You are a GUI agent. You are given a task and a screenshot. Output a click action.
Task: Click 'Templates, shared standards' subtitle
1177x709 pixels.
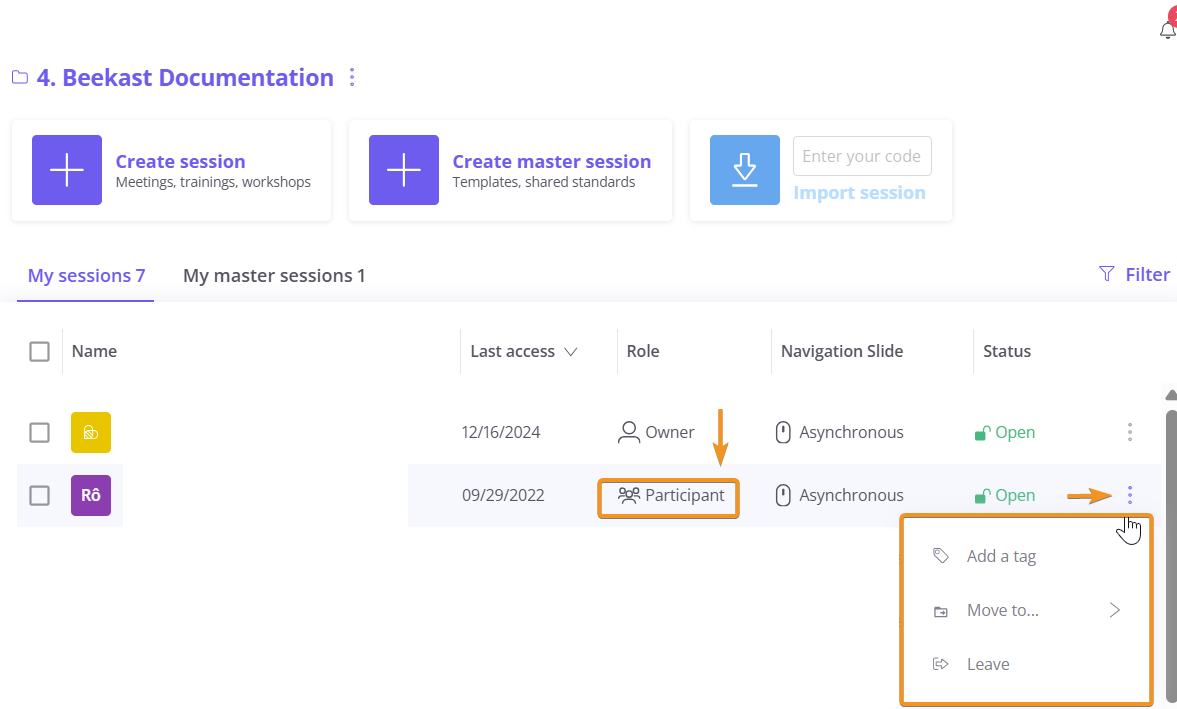(544, 182)
